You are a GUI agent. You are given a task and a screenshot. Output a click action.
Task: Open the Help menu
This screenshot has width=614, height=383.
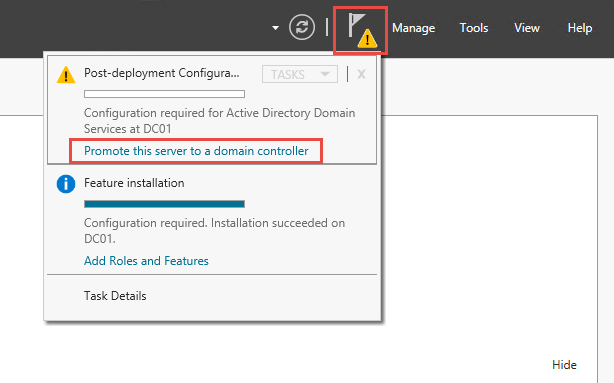(x=580, y=28)
